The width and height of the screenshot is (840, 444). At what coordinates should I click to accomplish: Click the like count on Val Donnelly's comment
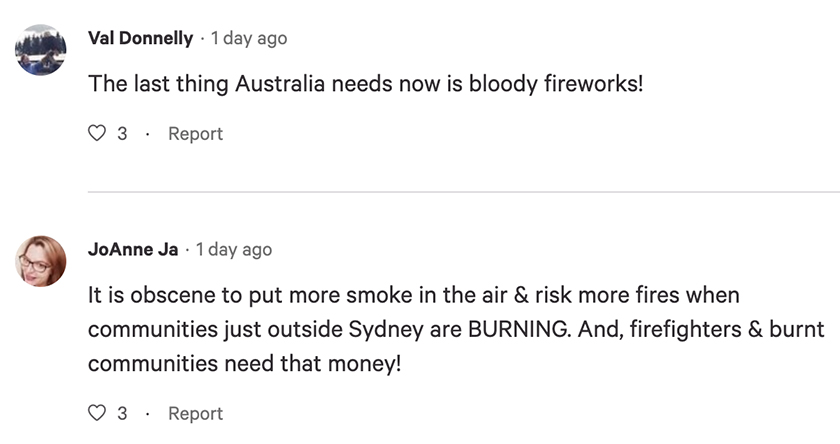click(122, 134)
